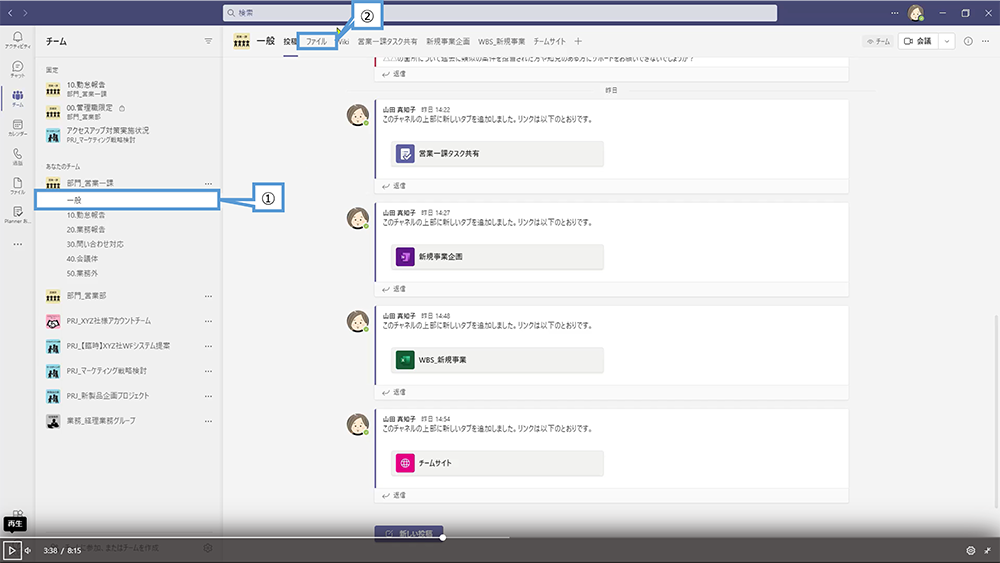This screenshot has width=1000, height=563.
Task: Select 一般 channel
Action: 127,200
